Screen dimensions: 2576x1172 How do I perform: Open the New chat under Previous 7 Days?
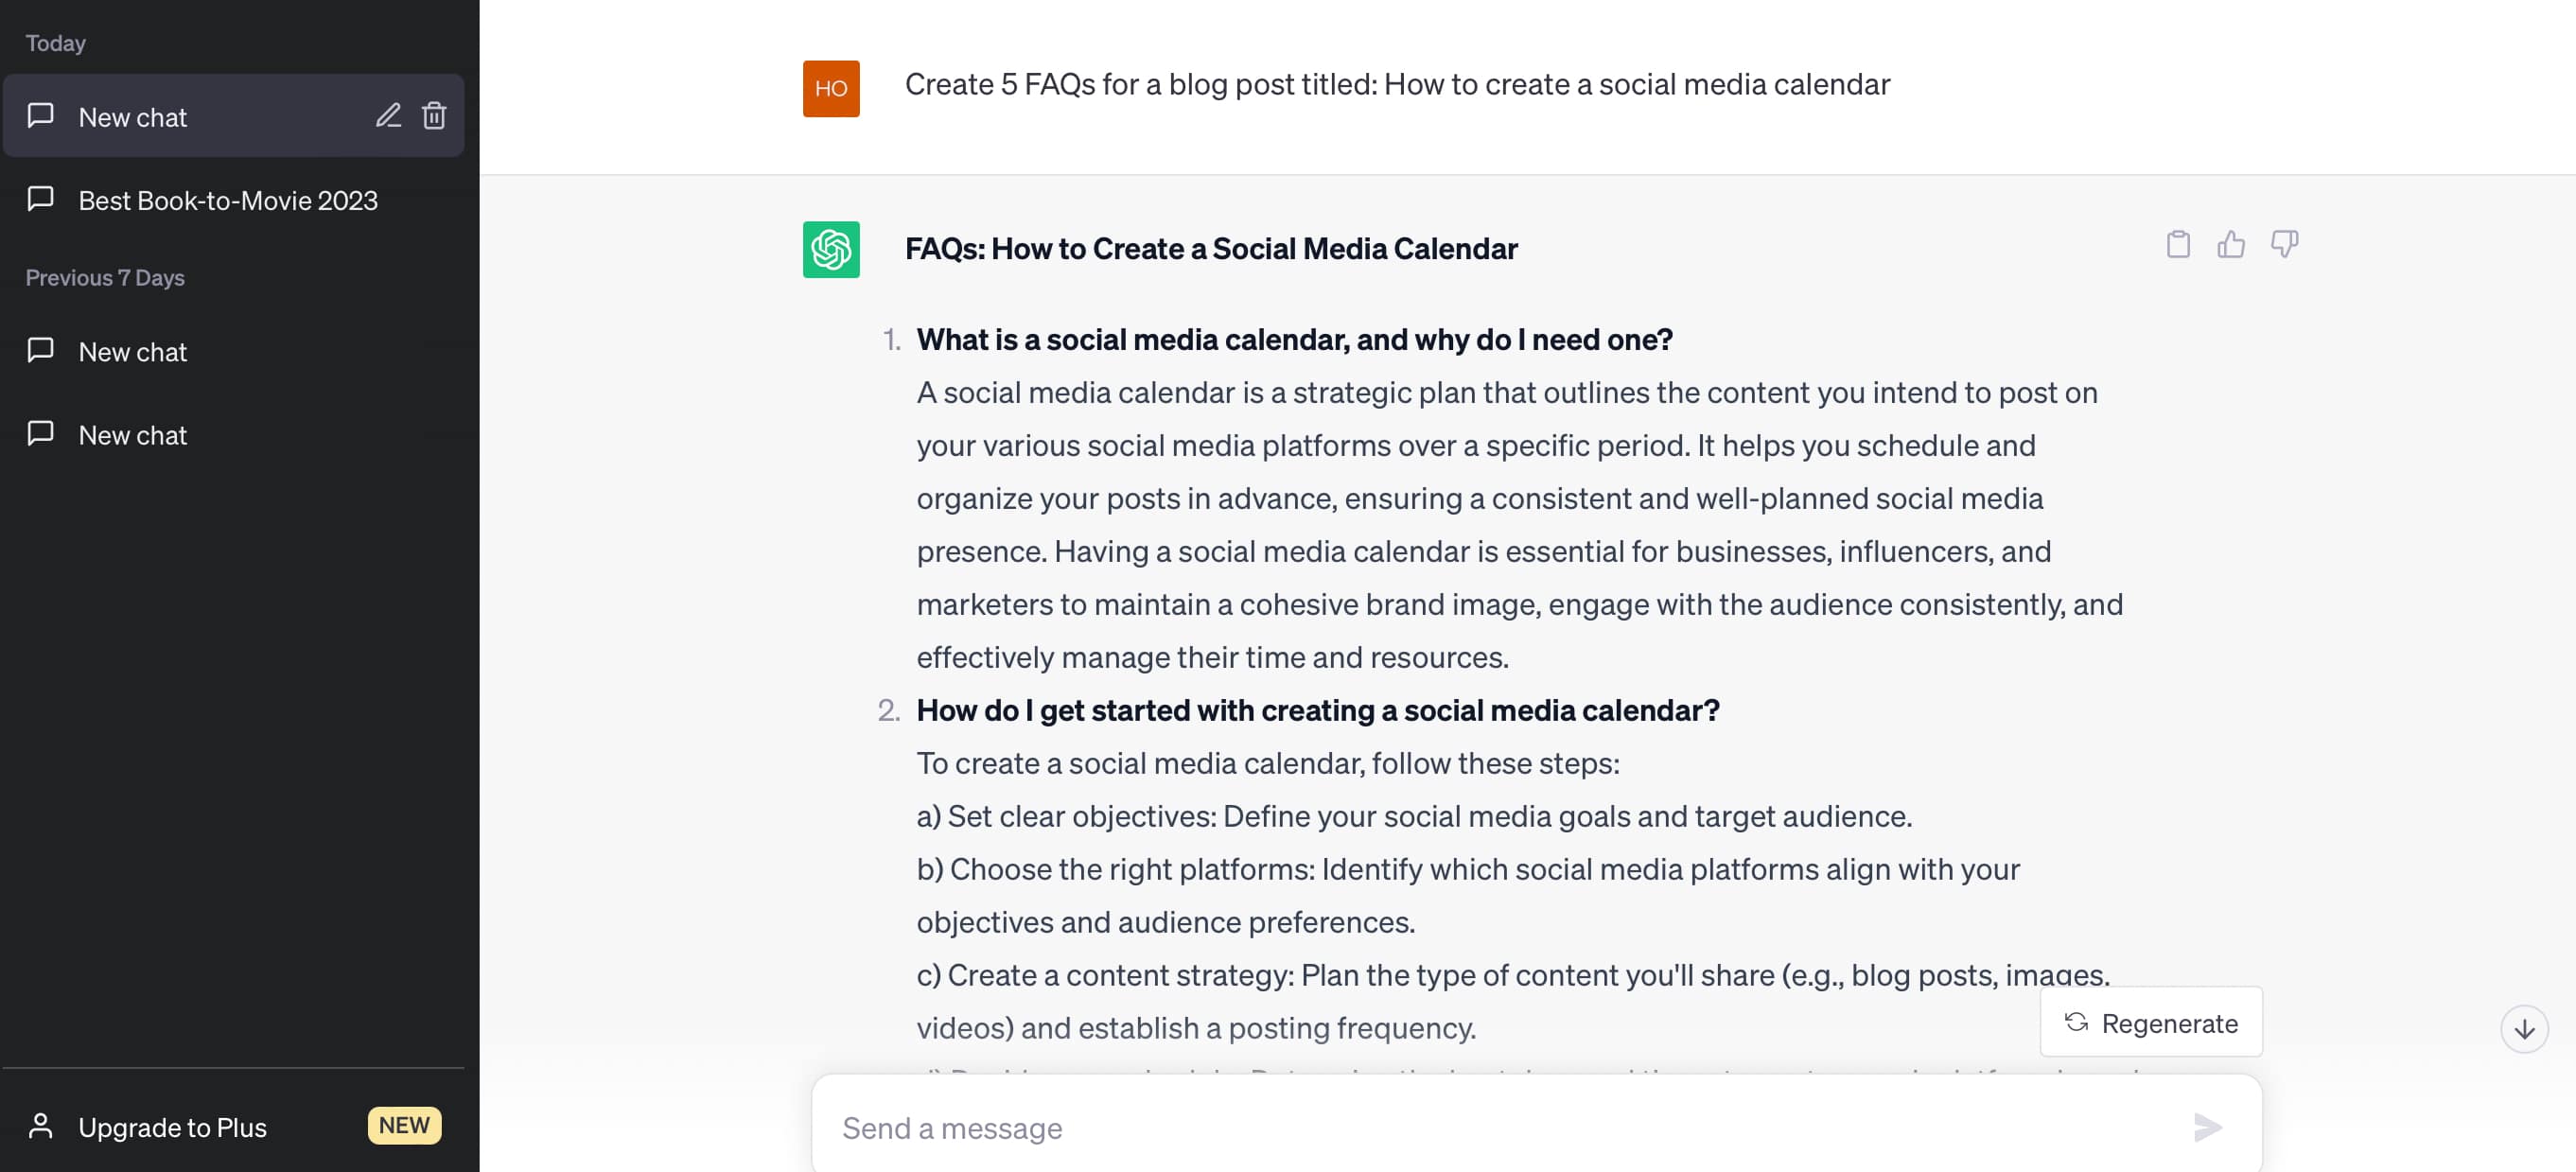(133, 351)
